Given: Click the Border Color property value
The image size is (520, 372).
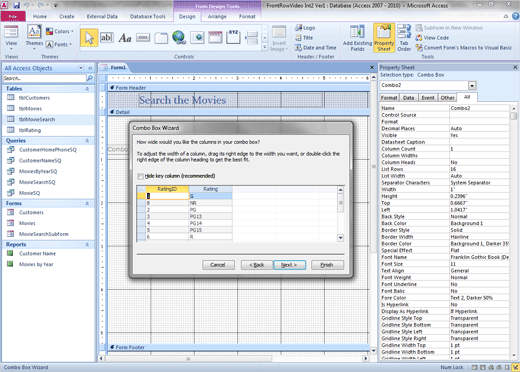Looking at the screenshot, I should [x=479, y=244].
